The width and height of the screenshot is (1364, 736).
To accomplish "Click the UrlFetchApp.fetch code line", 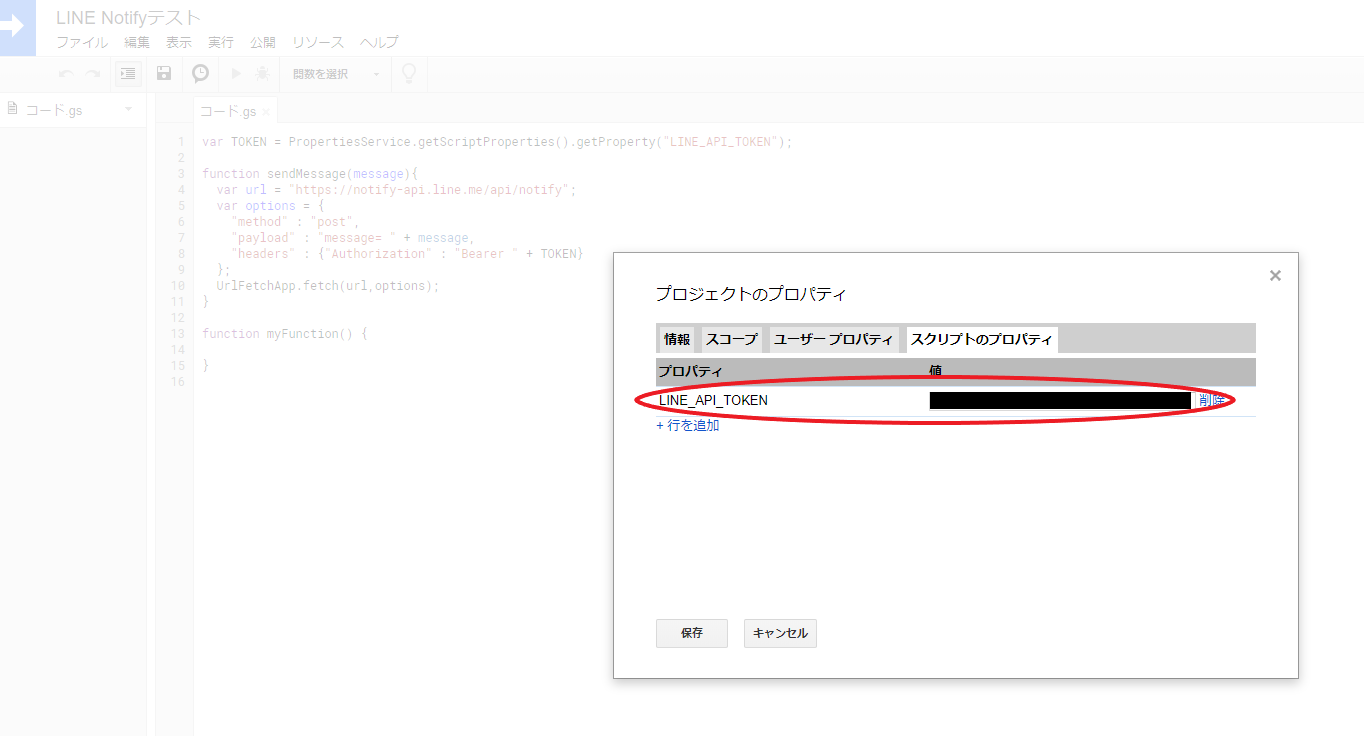I will pyautogui.click(x=328, y=286).
